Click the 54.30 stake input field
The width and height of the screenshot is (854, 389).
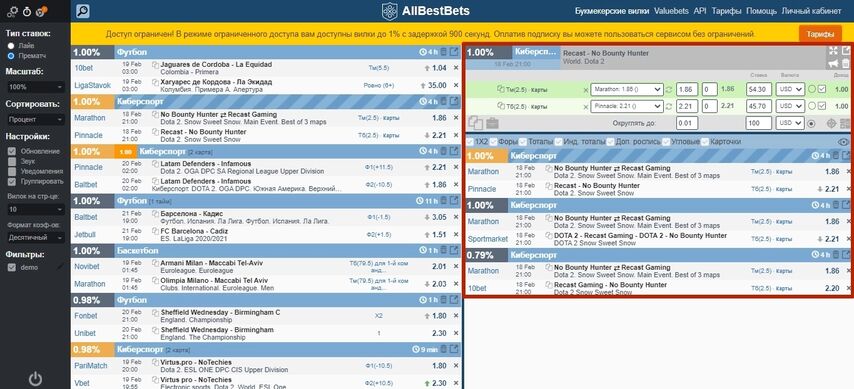coord(759,89)
